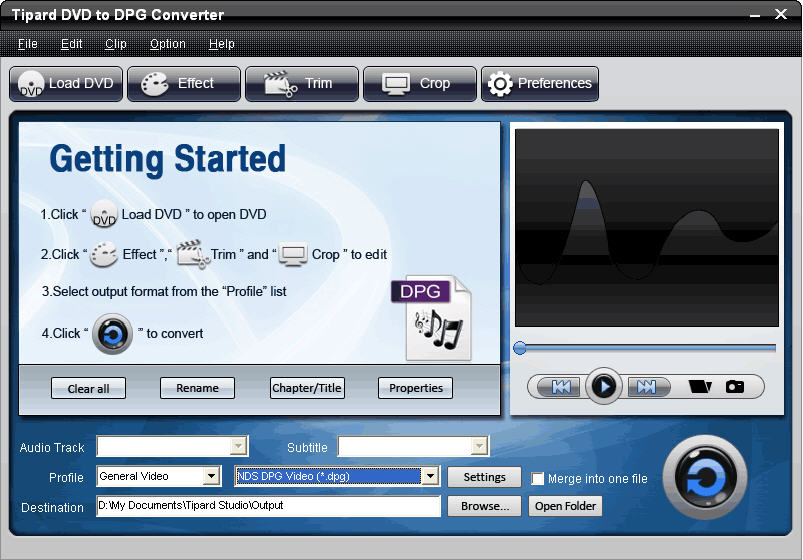The image size is (803, 560).
Task: Open profile Settings
Action: pos(484,477)
